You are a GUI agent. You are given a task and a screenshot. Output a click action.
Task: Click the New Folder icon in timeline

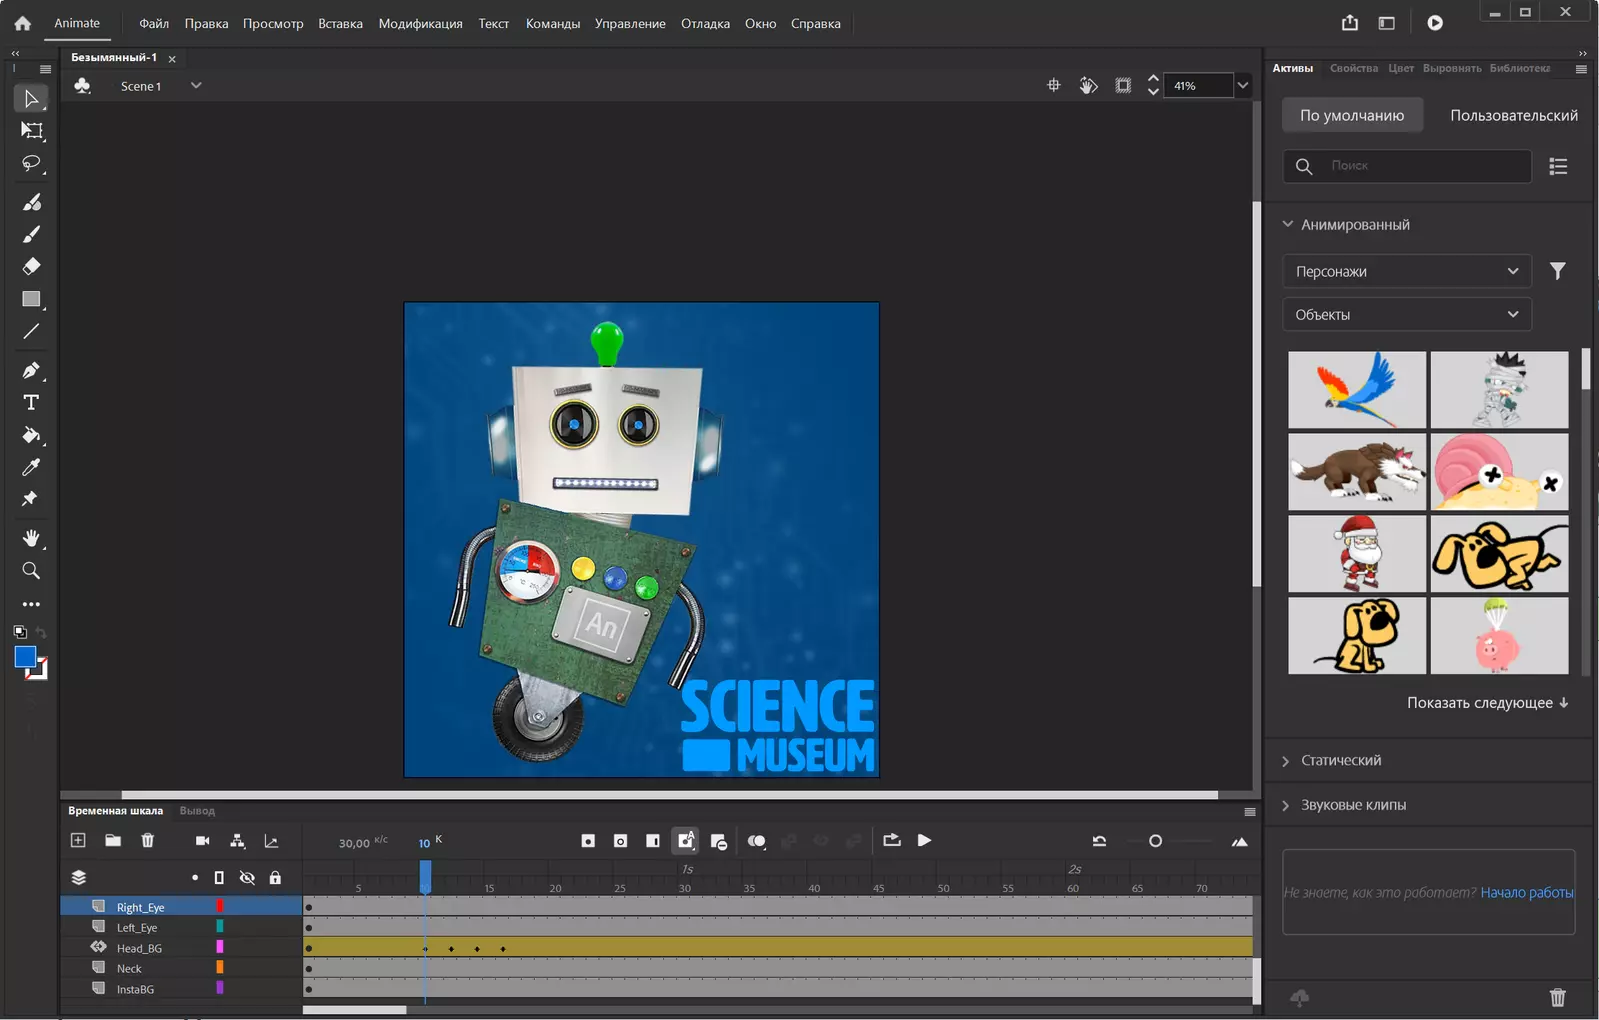pyautogui.click(x=113, y=841)
